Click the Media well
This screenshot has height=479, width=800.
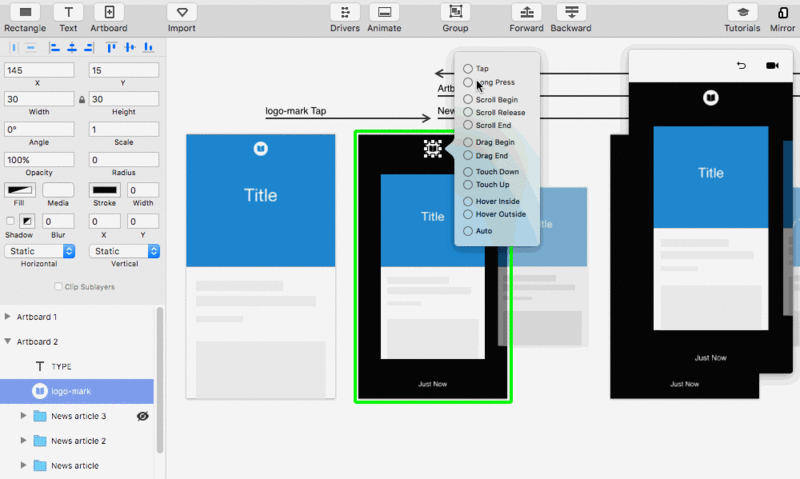click(58, 190)
